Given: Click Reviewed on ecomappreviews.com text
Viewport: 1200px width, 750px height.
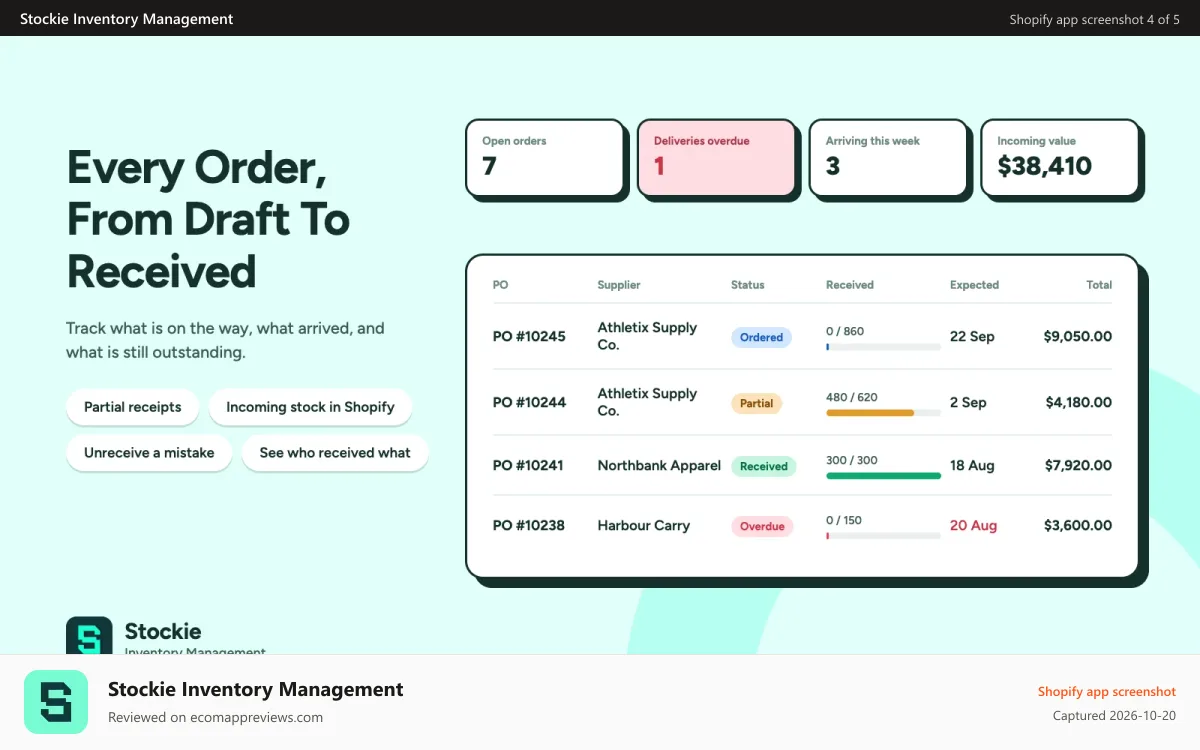Looking at the screenshot, I should (x=215, y=717).
